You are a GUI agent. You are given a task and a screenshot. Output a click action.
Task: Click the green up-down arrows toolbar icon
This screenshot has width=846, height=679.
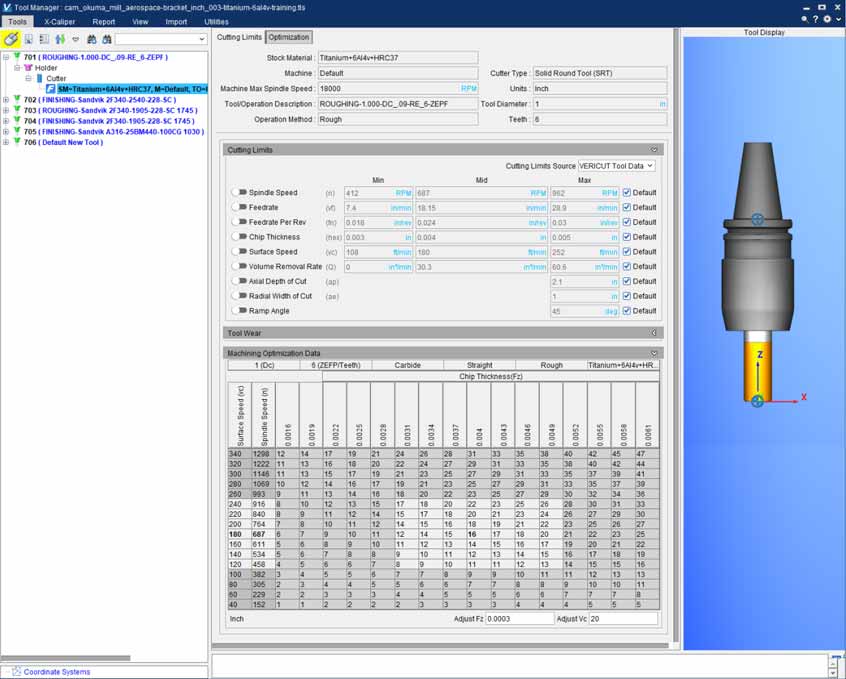[60, 39]
